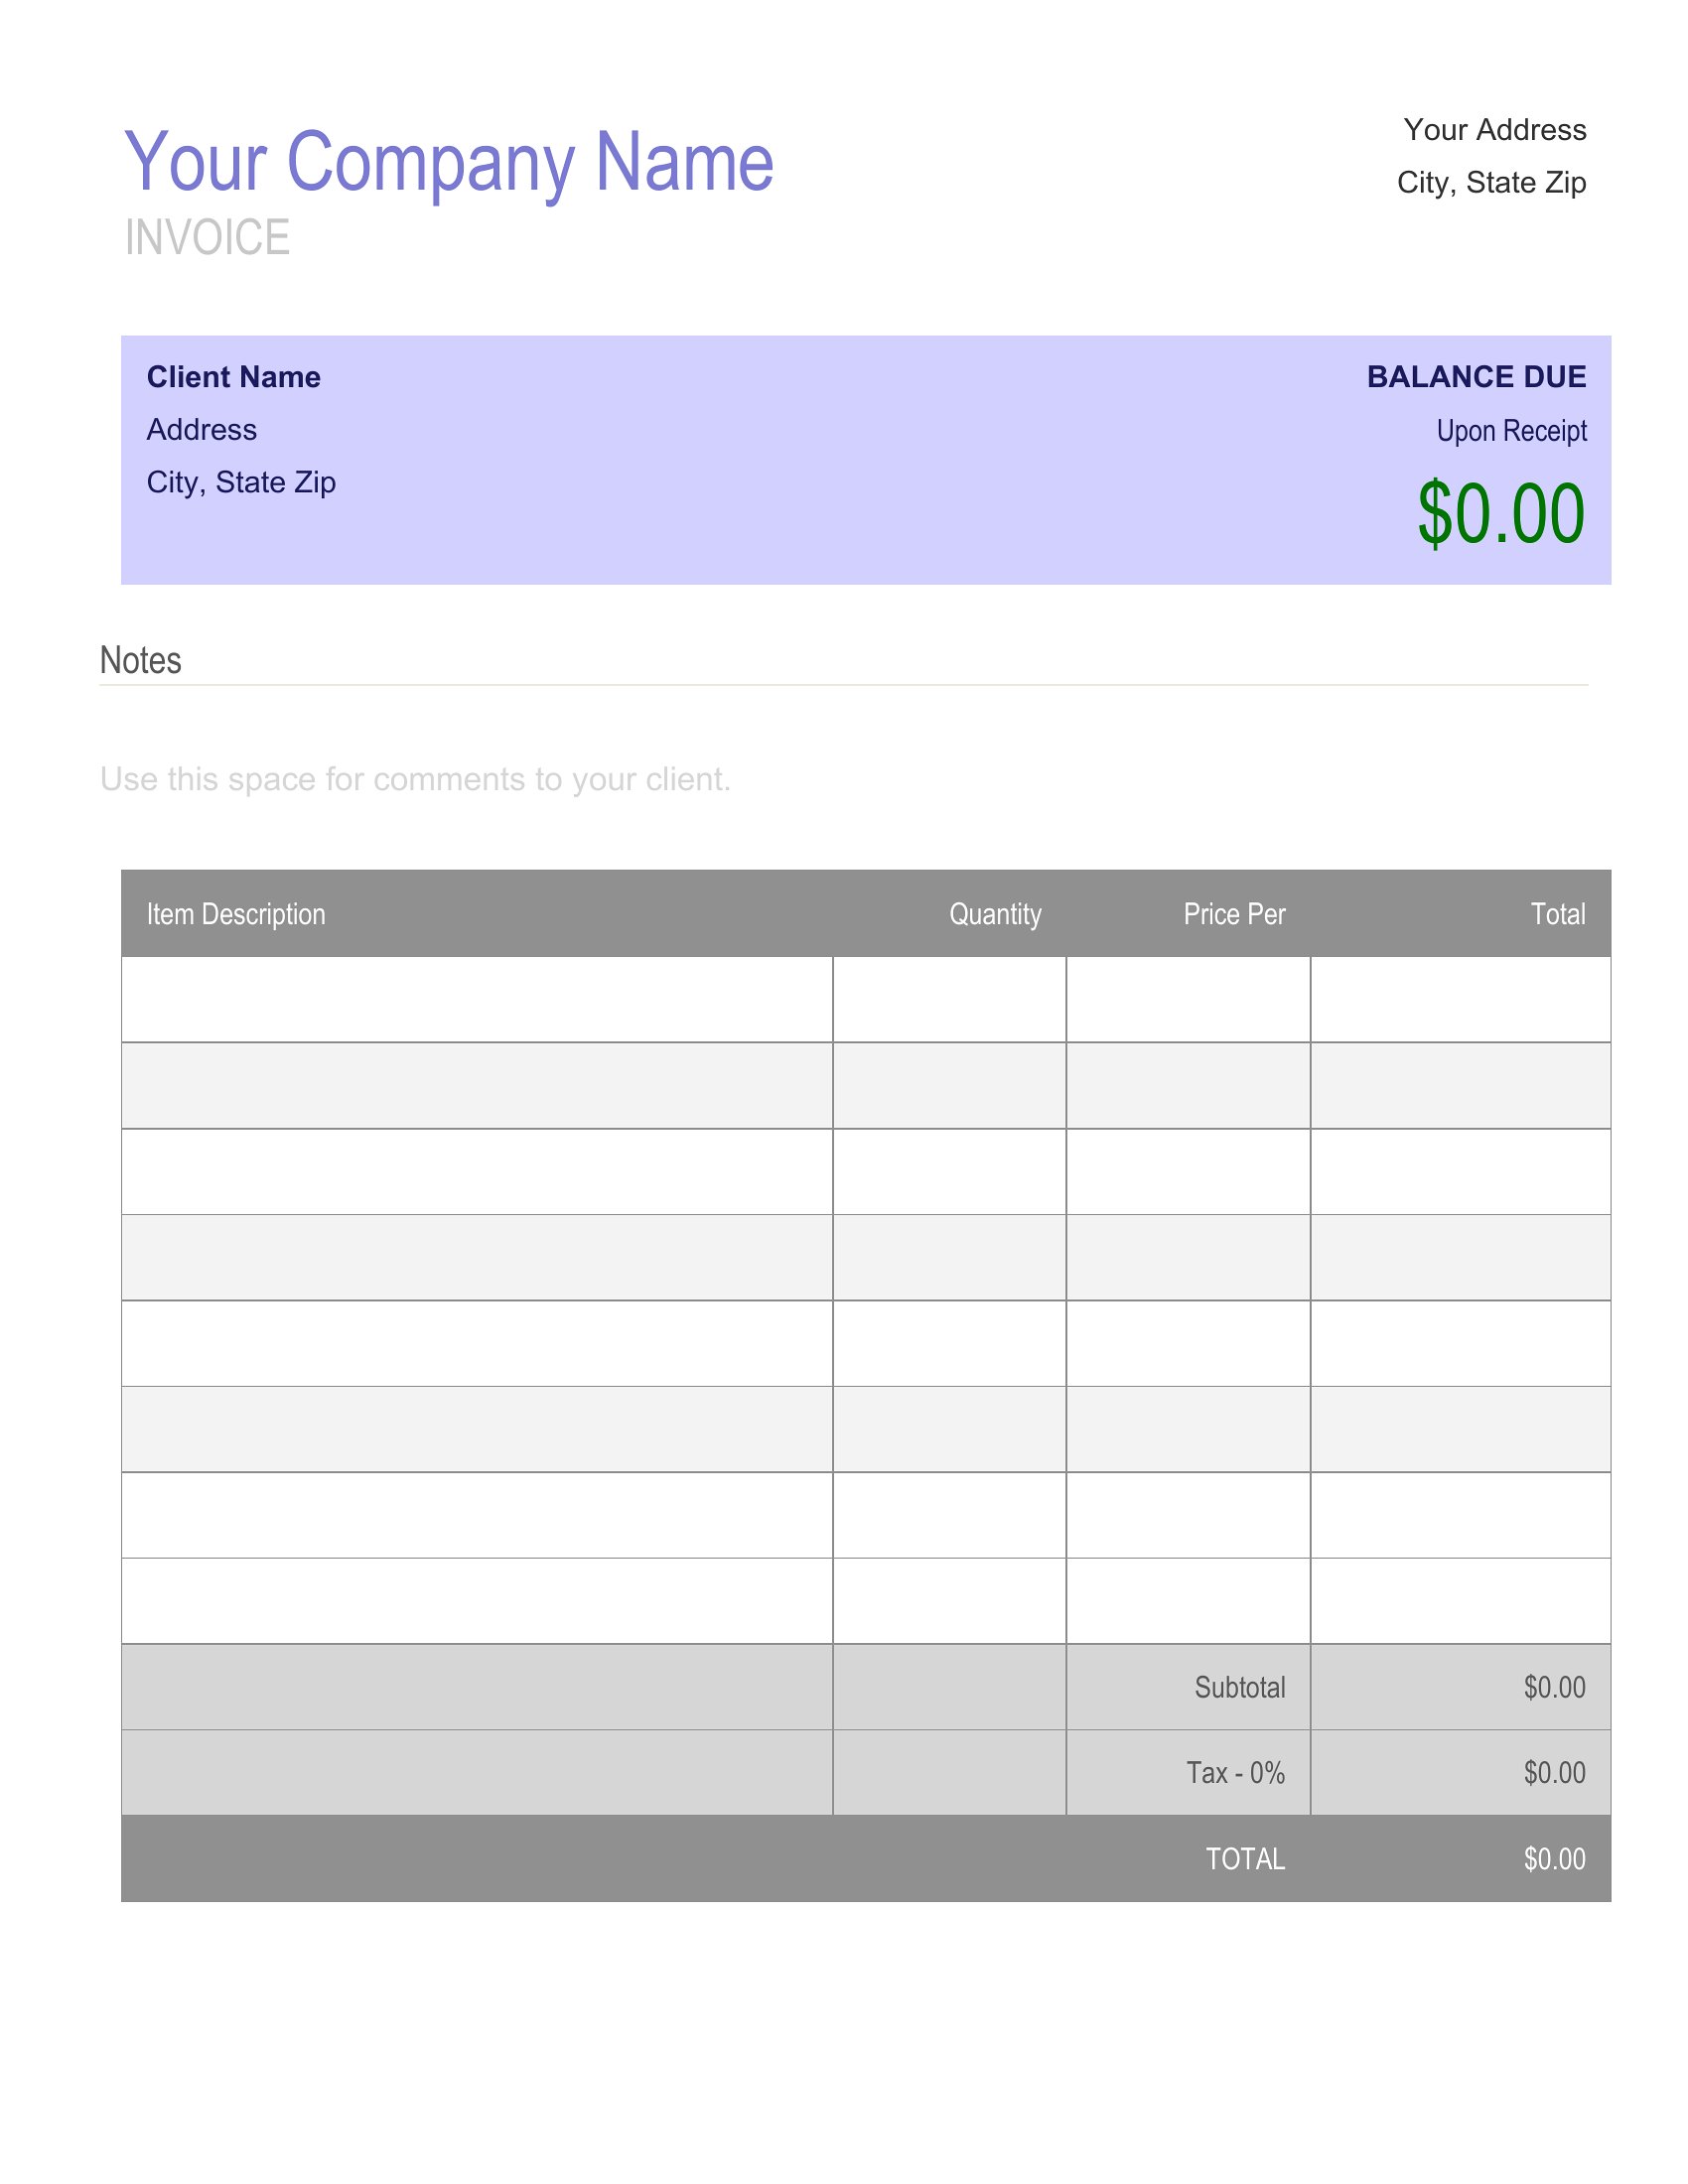Select the Client Name field

(234, 377)
